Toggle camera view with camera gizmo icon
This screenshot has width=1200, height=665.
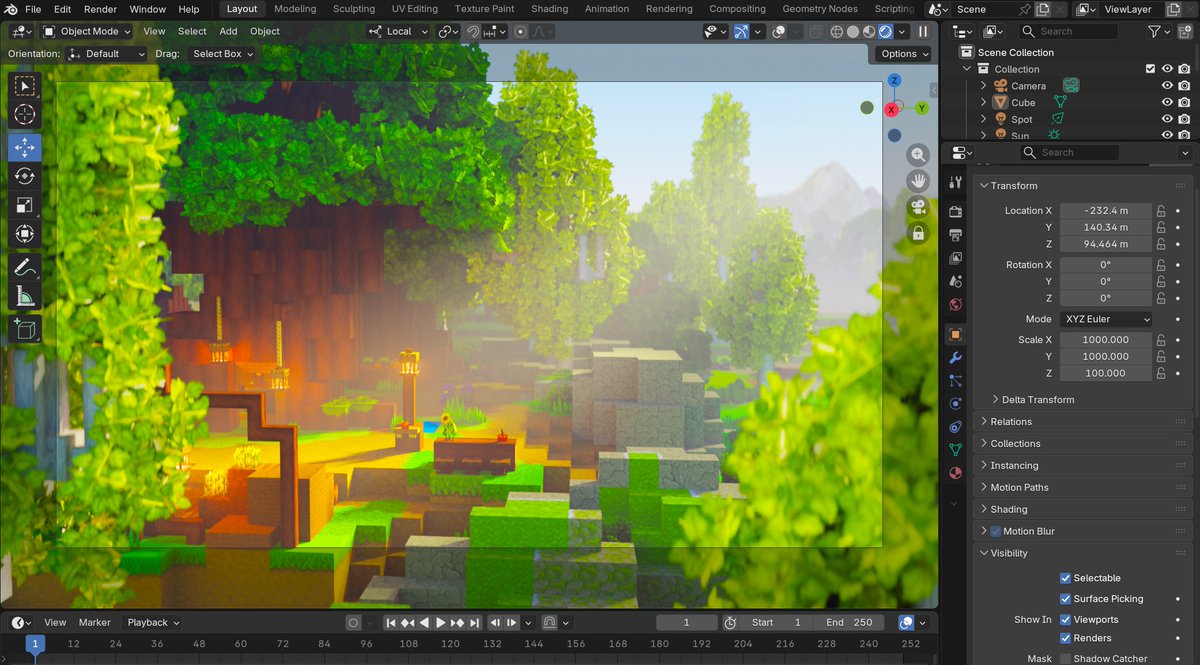coord(918,207)
